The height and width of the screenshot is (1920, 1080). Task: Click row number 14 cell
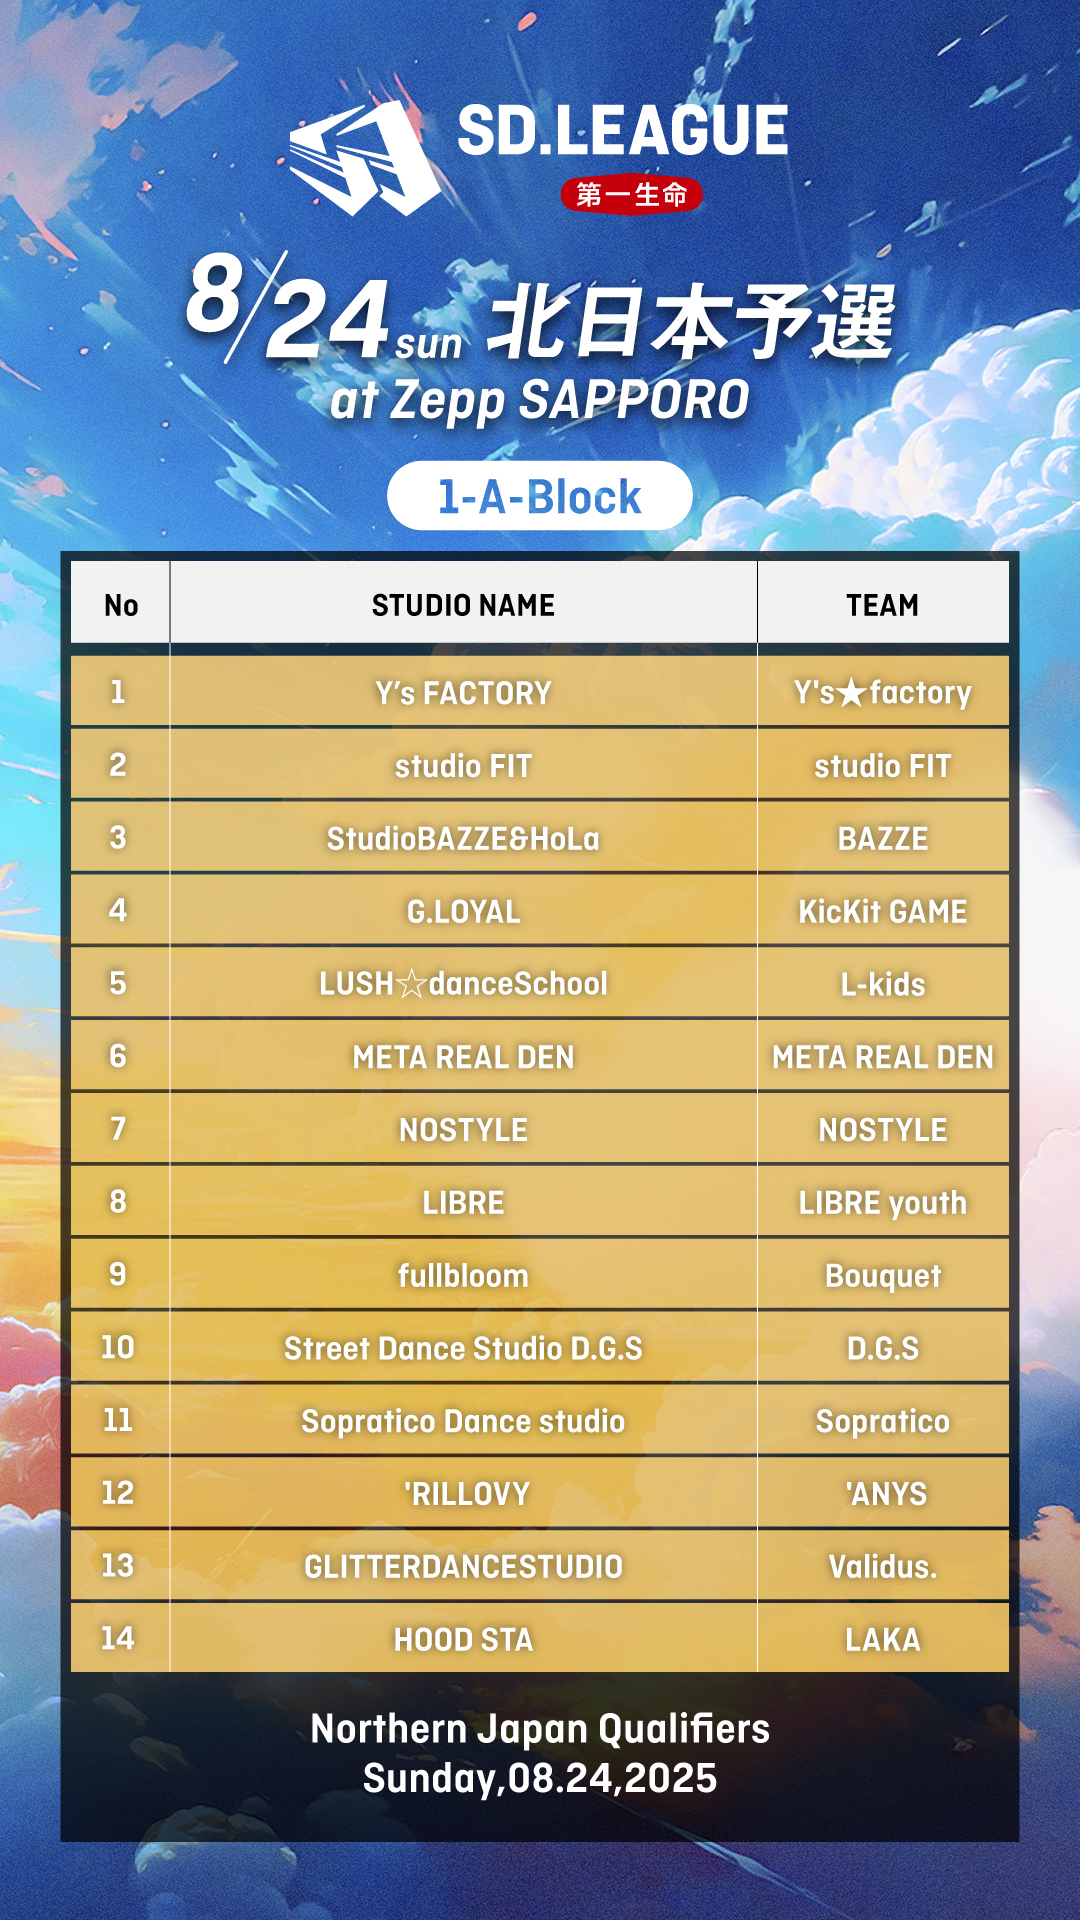point(118,1638)
